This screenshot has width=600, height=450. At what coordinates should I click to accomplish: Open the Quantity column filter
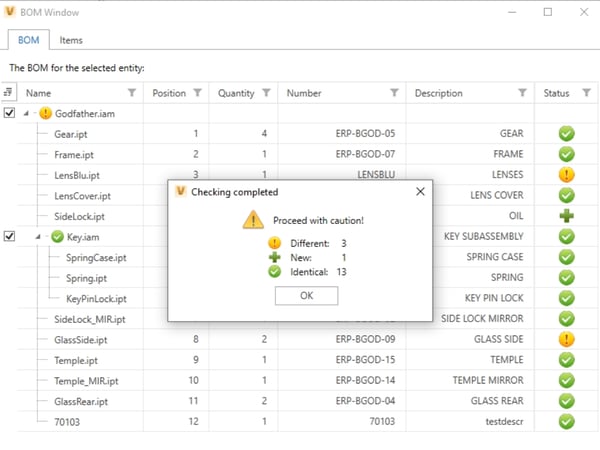click(266, 93)
